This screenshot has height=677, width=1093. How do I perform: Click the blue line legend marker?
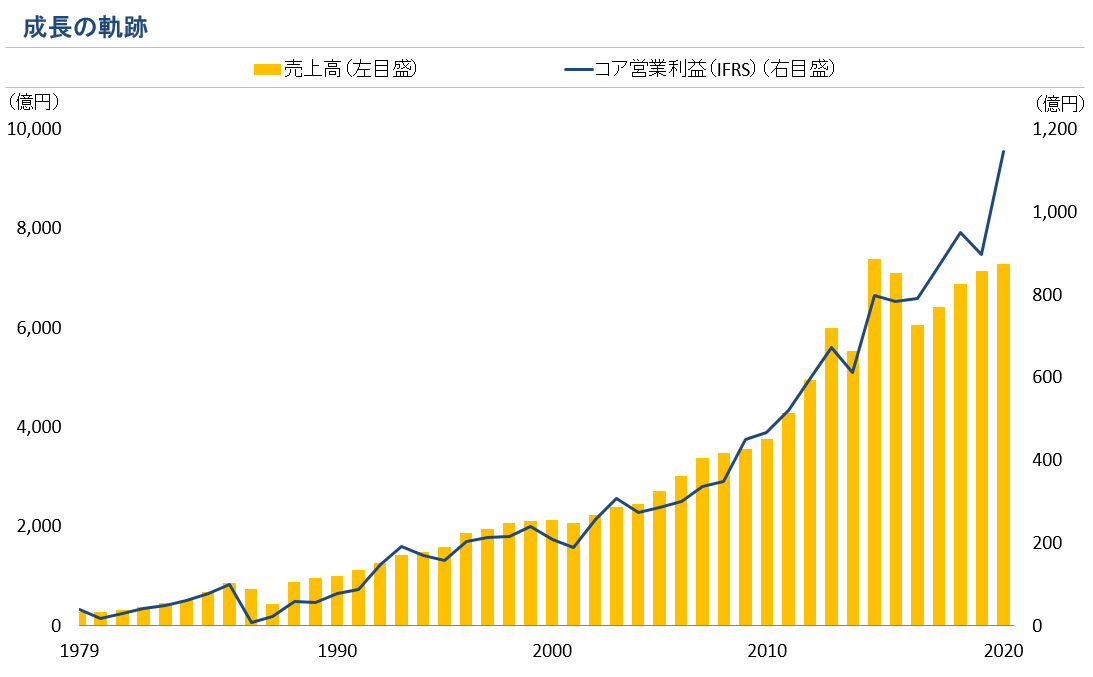click(579, 69)
